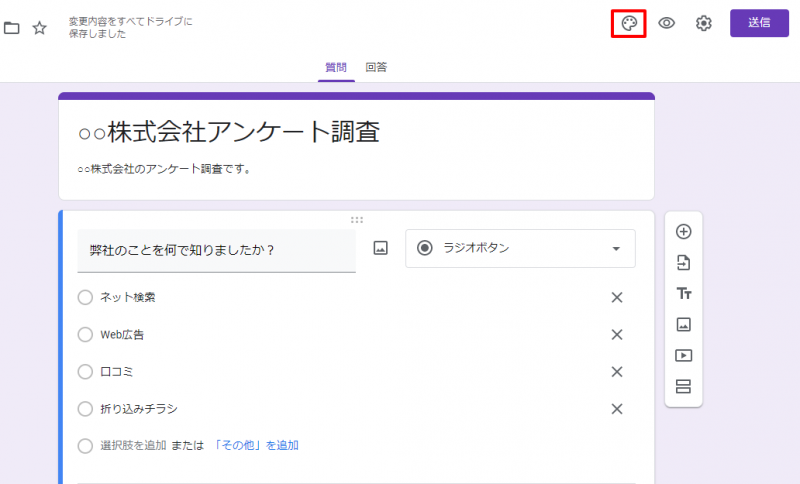Add an image to the question

coord(380,249)
